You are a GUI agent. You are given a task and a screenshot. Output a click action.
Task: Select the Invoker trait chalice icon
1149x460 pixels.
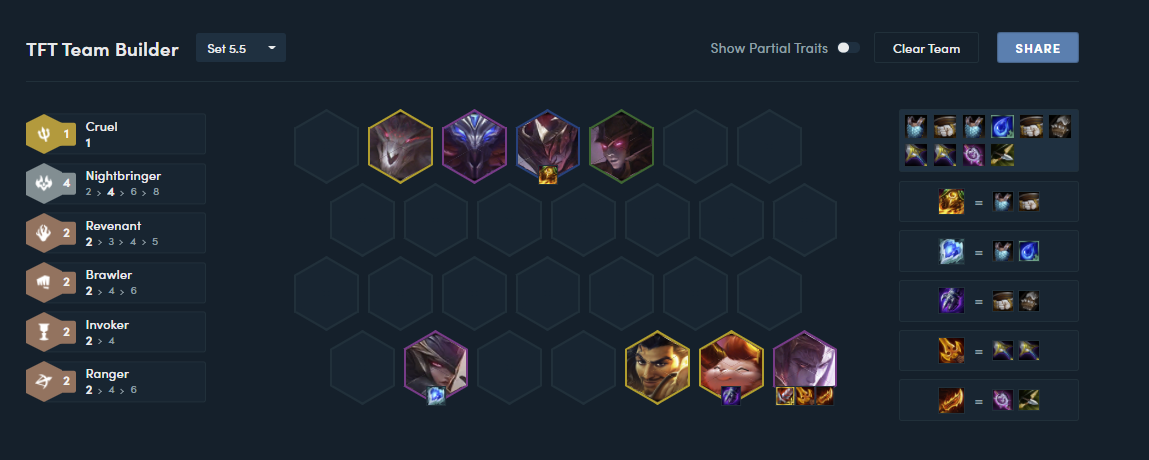(x=43, y=332)
